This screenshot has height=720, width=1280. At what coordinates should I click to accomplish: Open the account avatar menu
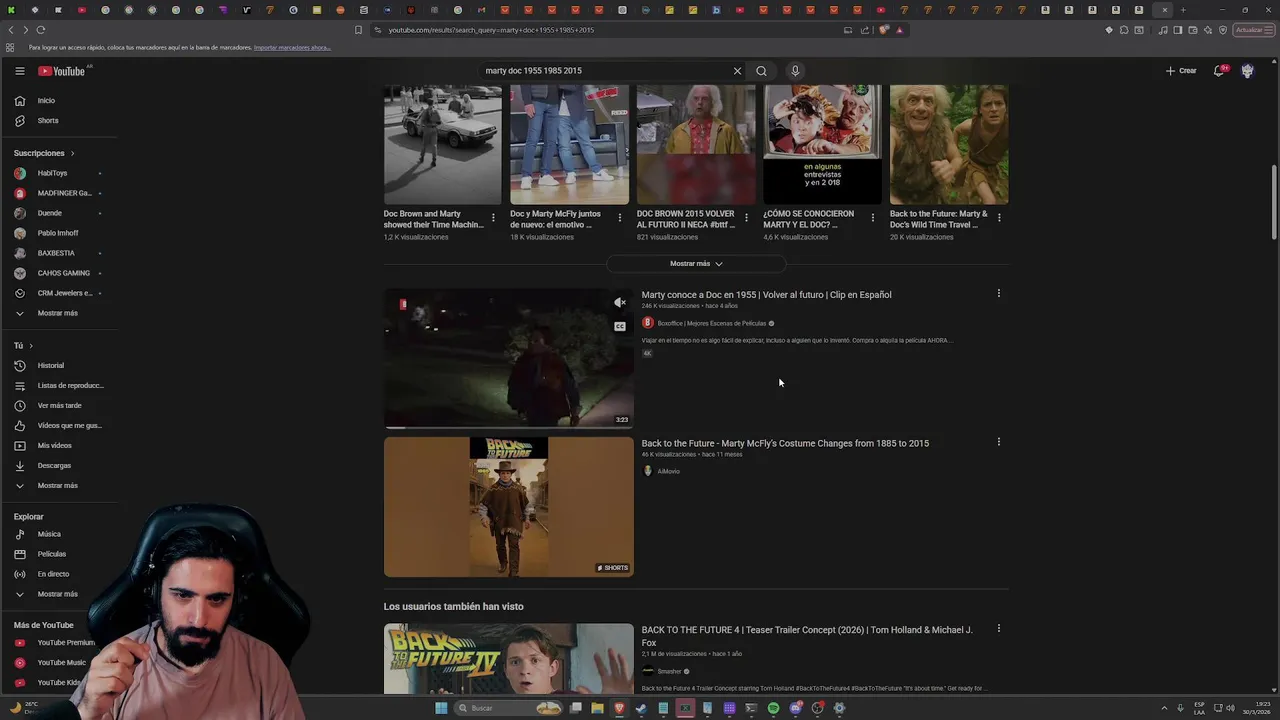pos(1247,71)
